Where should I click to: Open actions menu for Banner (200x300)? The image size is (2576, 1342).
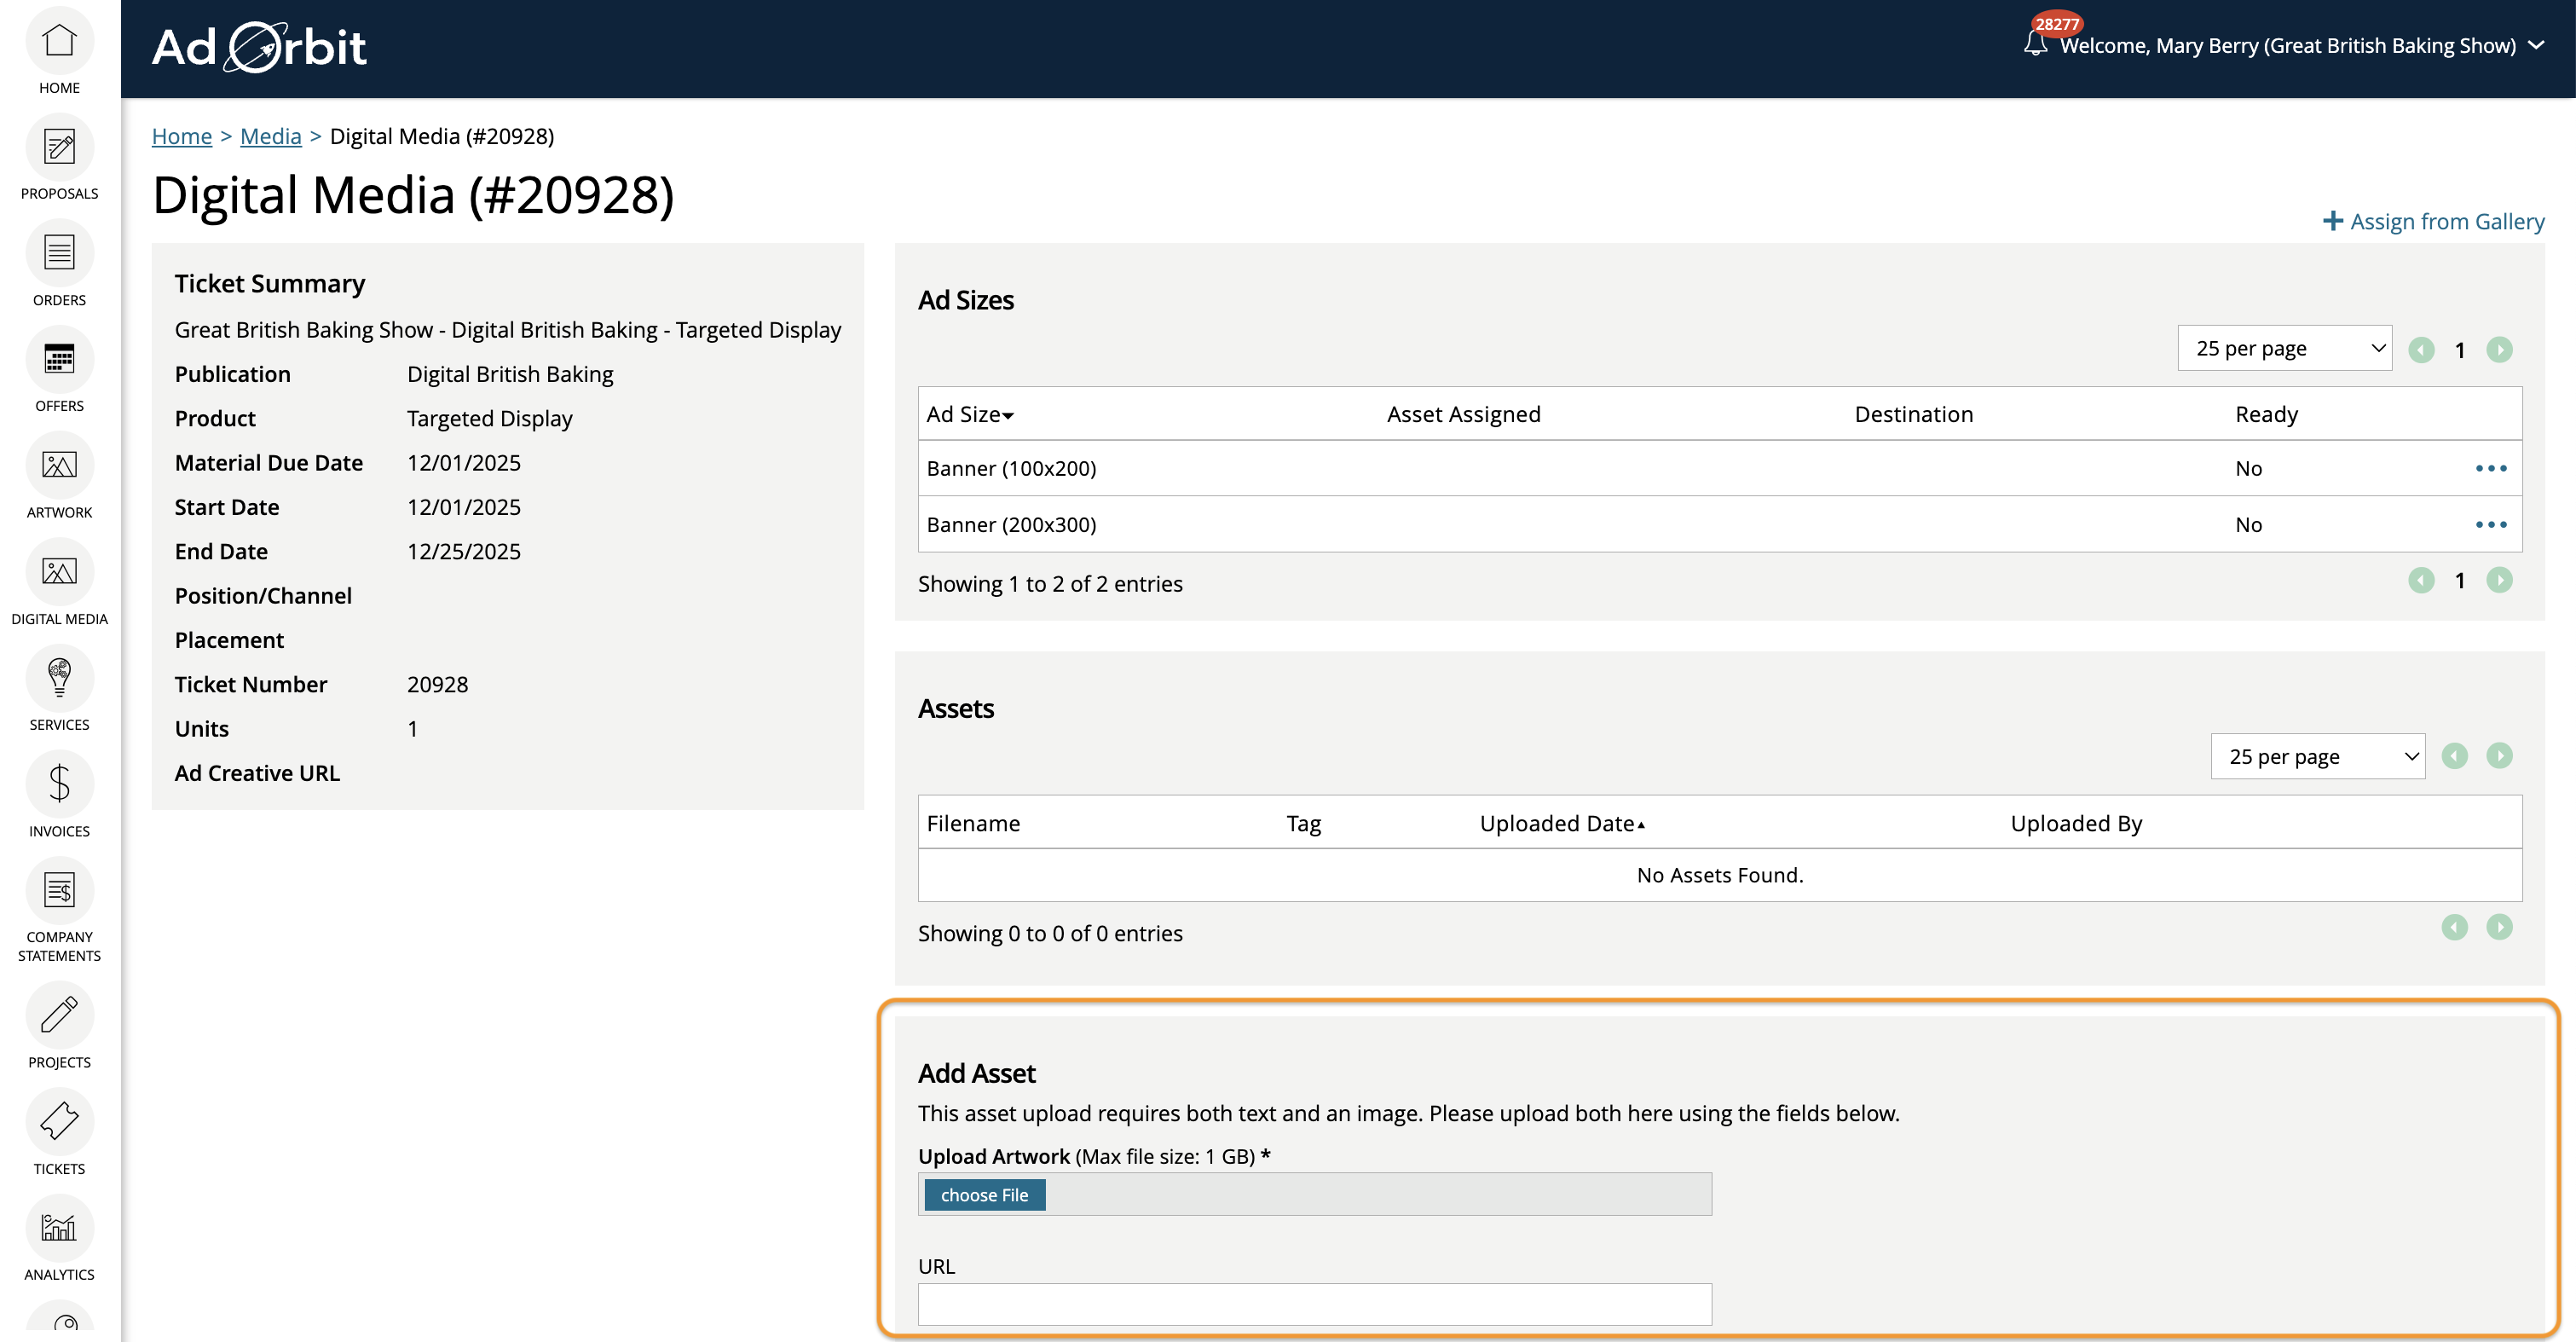tap(2490, 524)
